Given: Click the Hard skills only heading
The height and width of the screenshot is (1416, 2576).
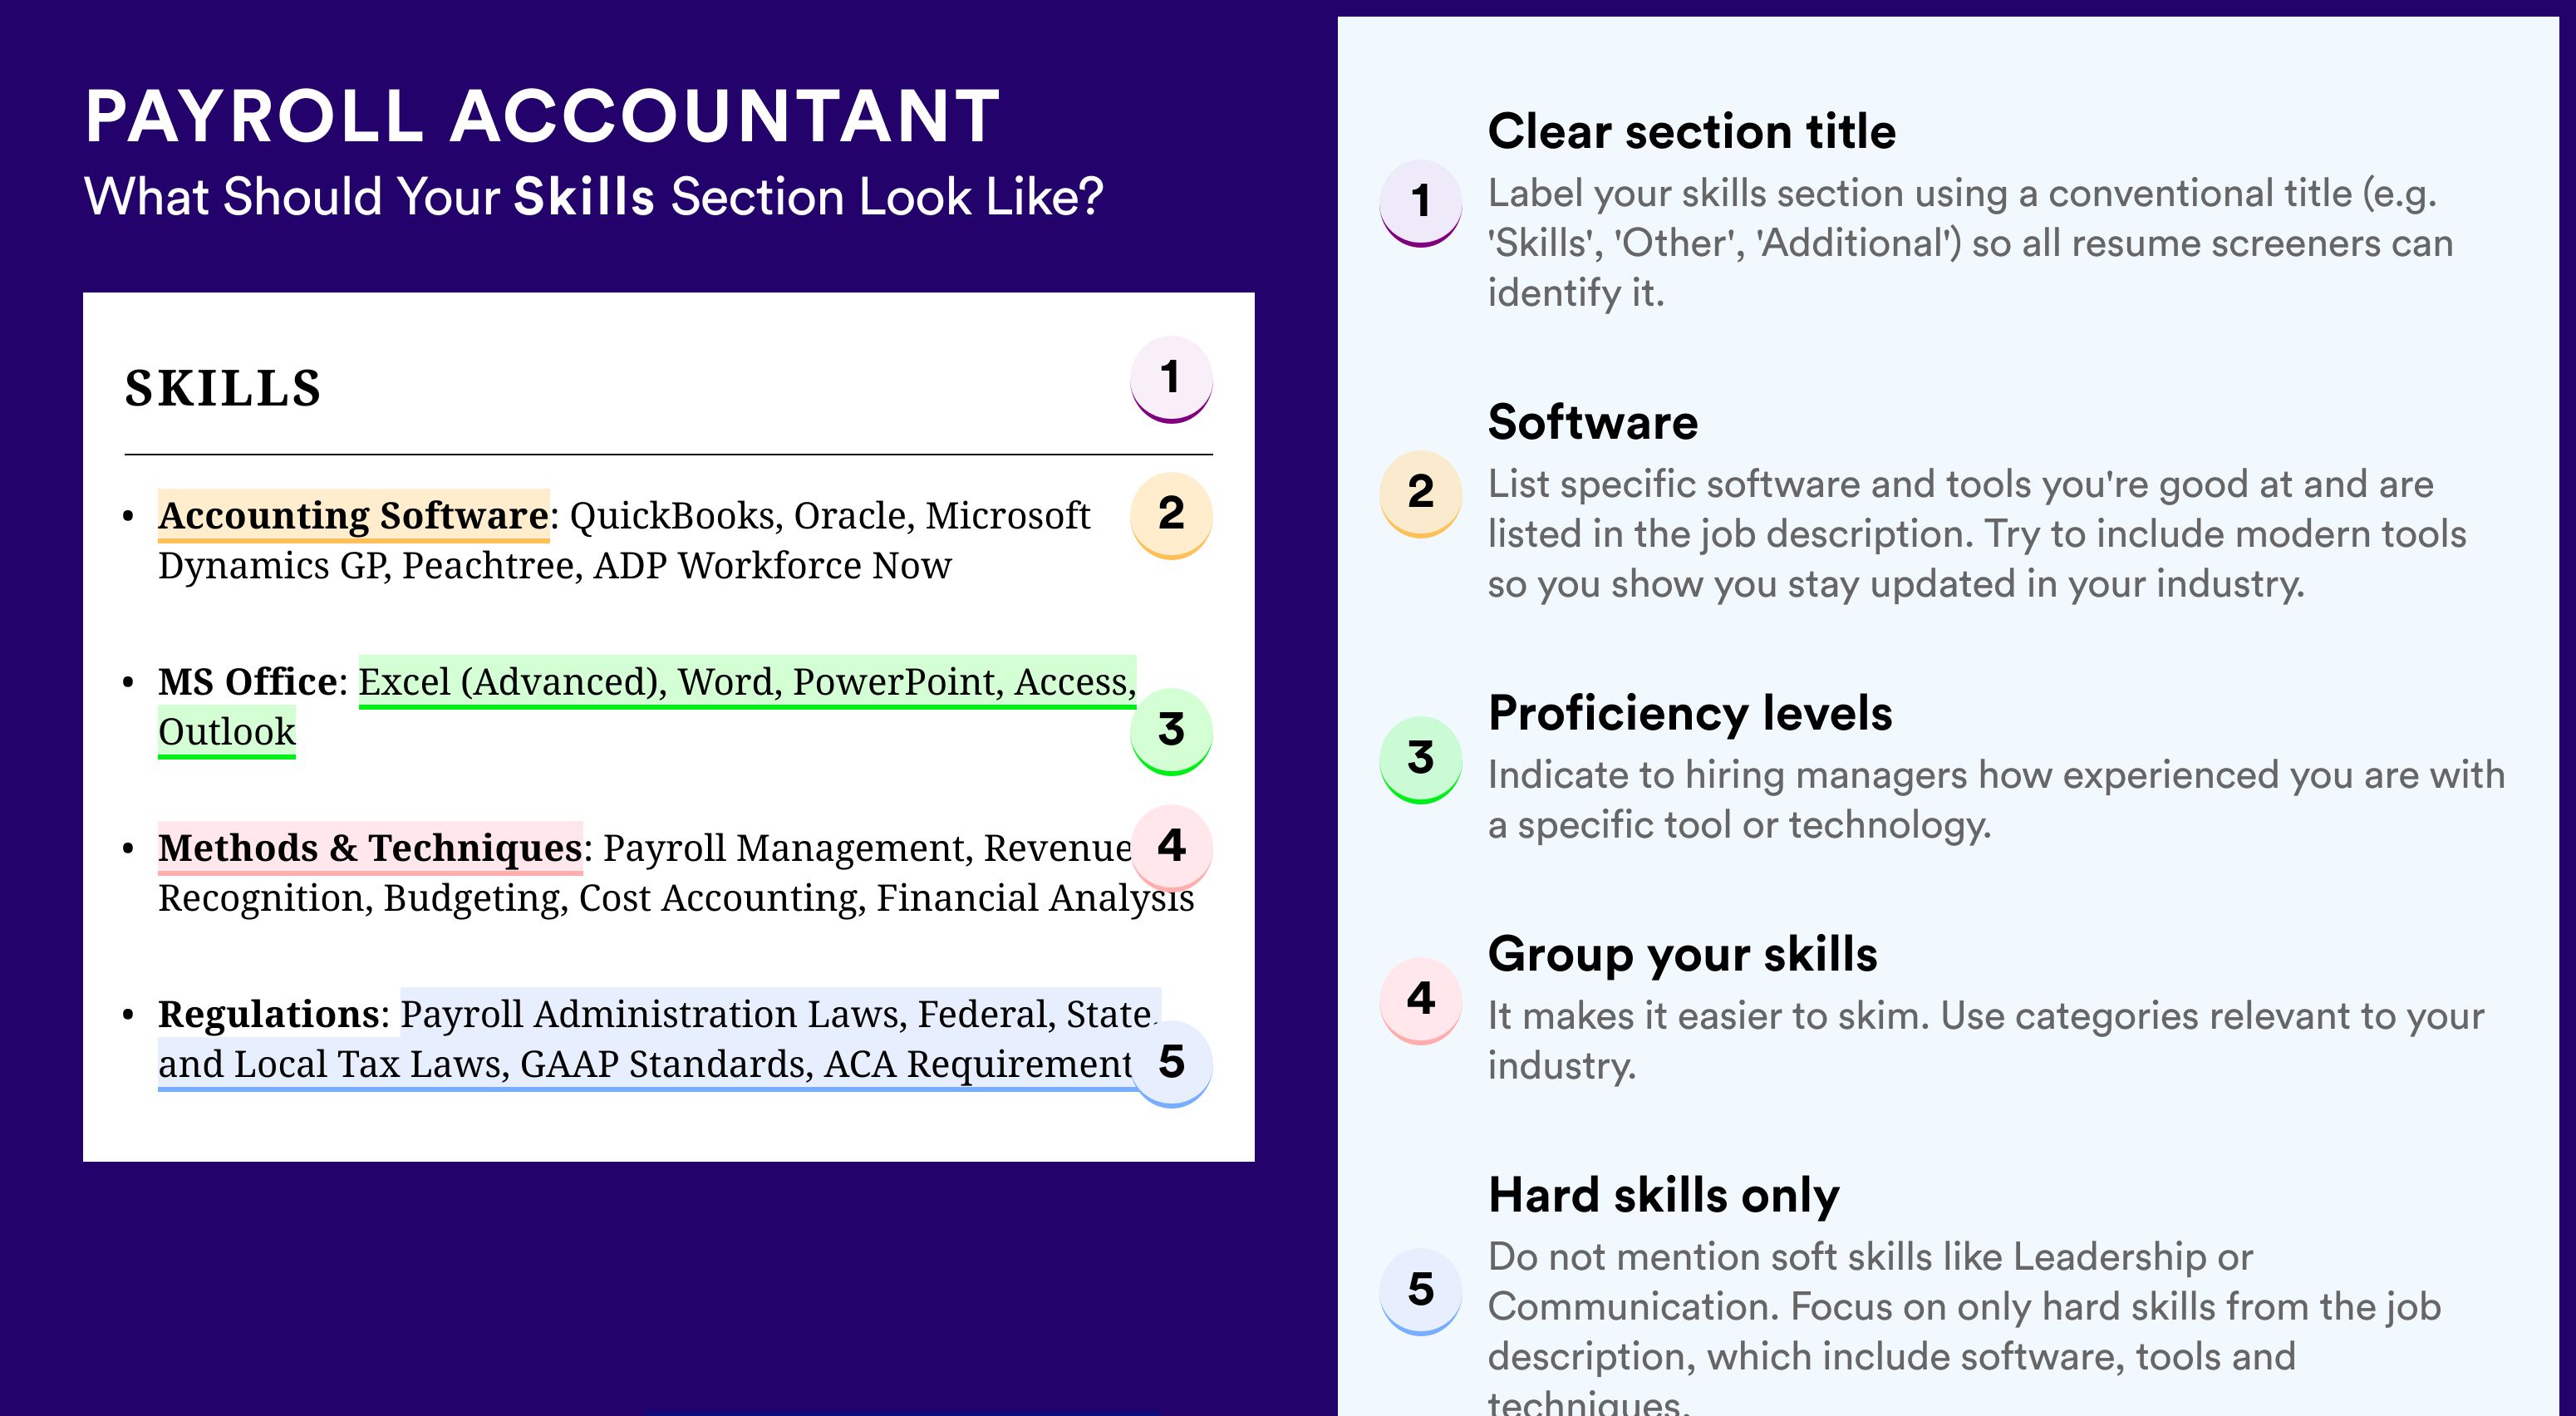Looking at the screenshot, I should pyautogui.click(x=1663, y=1195).
